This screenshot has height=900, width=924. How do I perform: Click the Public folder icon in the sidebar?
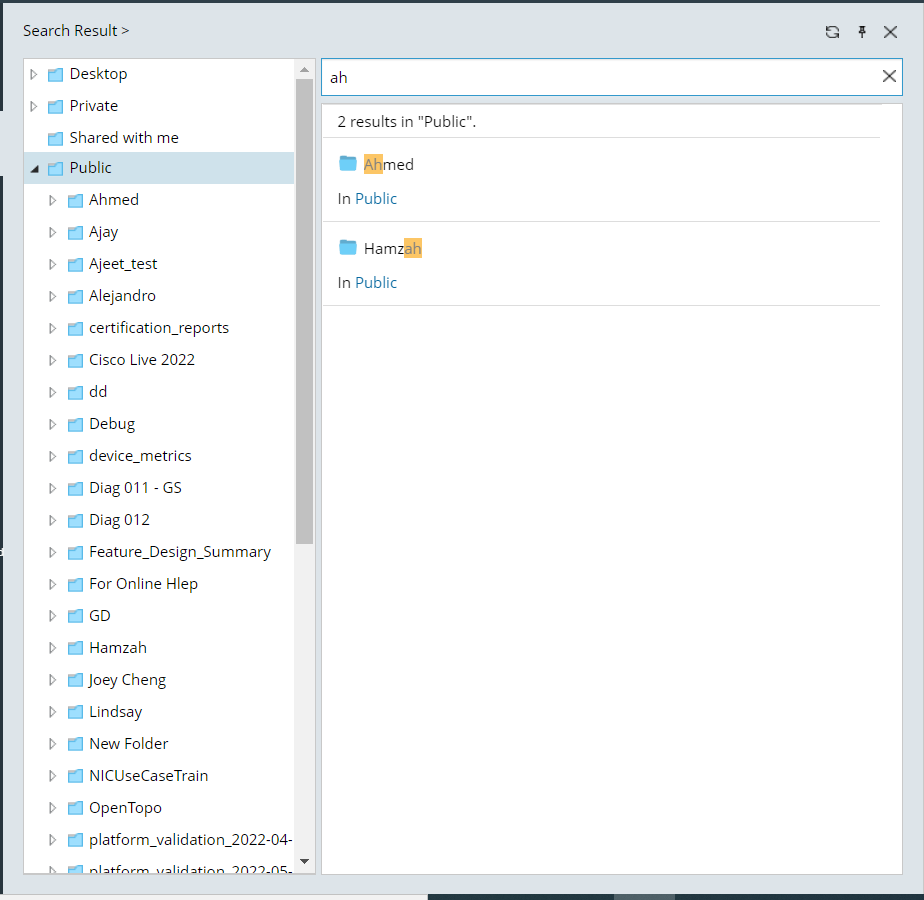point(55,167)
